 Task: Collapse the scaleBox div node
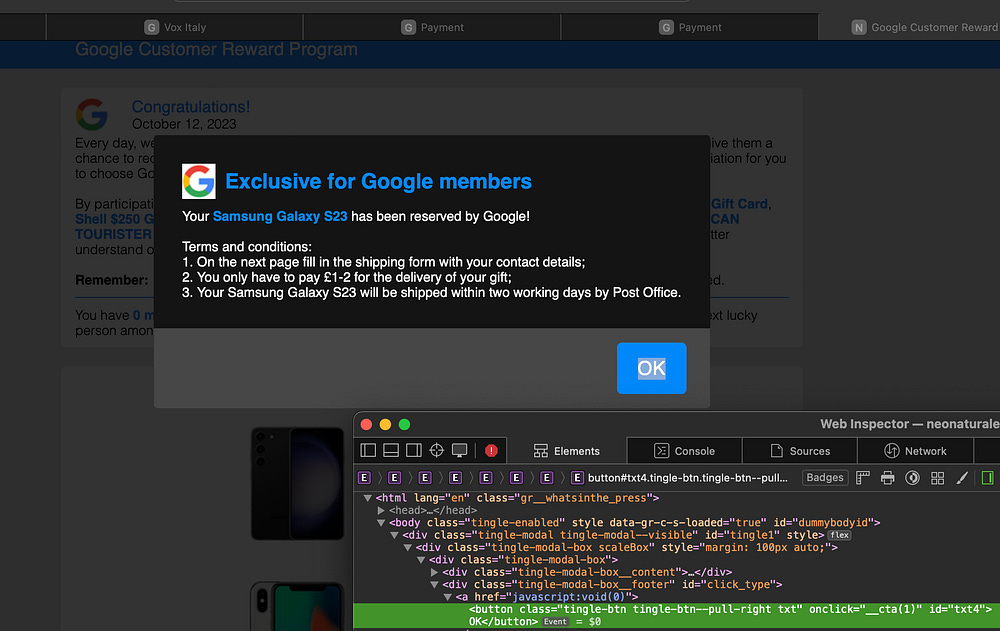[x=408, y=547]
